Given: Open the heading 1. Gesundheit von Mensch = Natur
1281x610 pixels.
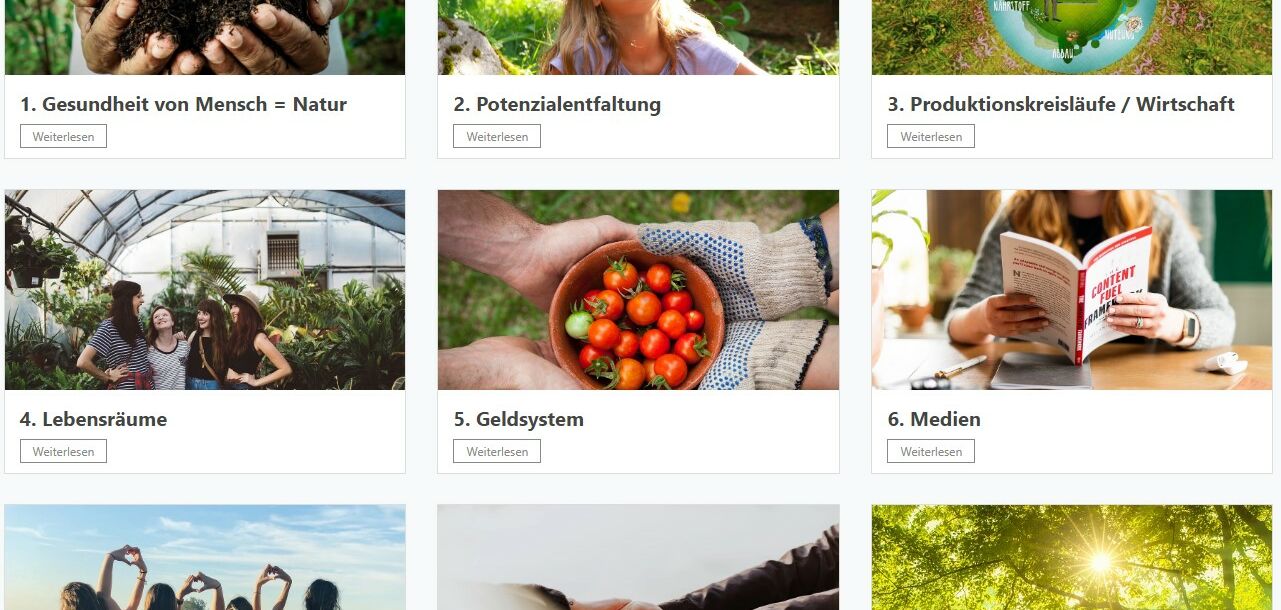Looking at the screenshot, I should click(183, 104).
